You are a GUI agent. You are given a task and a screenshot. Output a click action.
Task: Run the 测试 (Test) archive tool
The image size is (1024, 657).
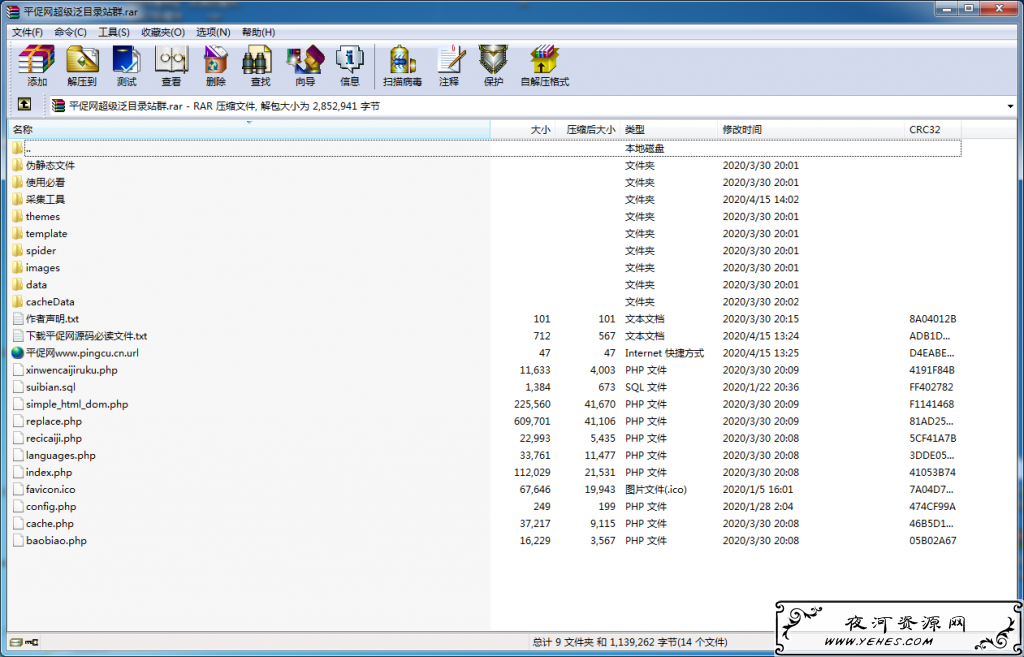[127, 65]
